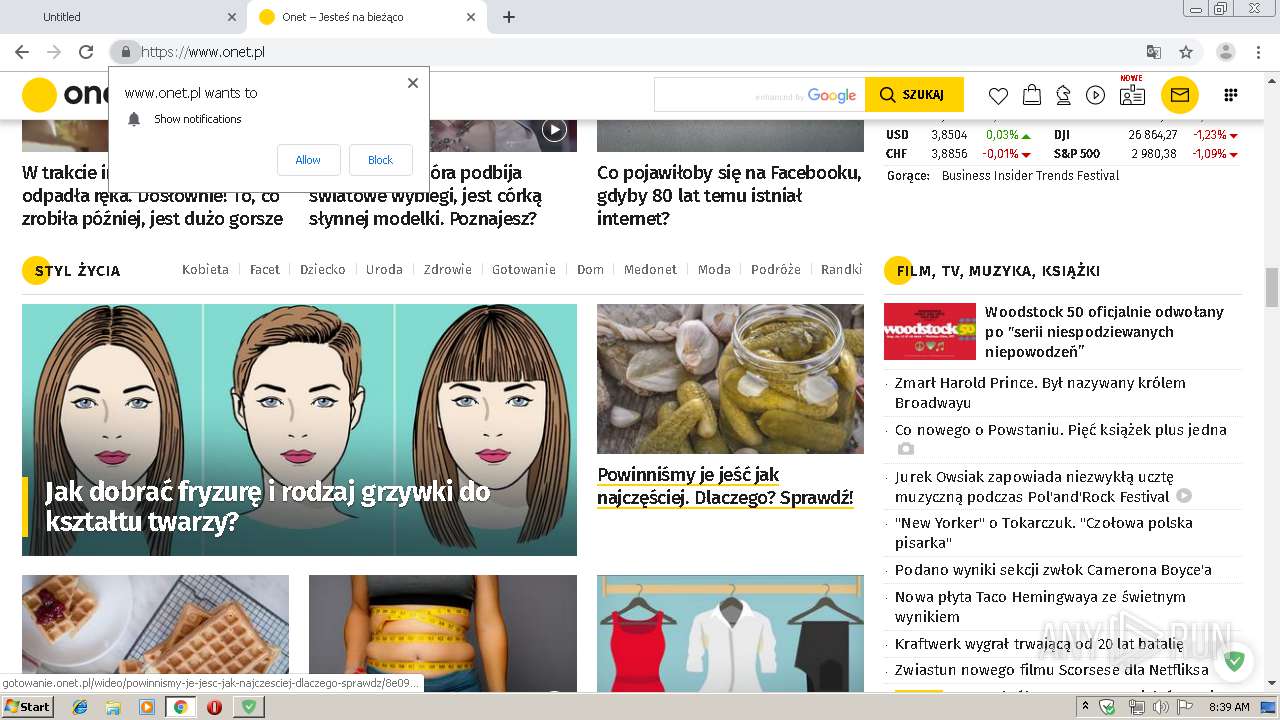
Task: Open the NOWE news reader icon
Action: tap(1132, 93)
